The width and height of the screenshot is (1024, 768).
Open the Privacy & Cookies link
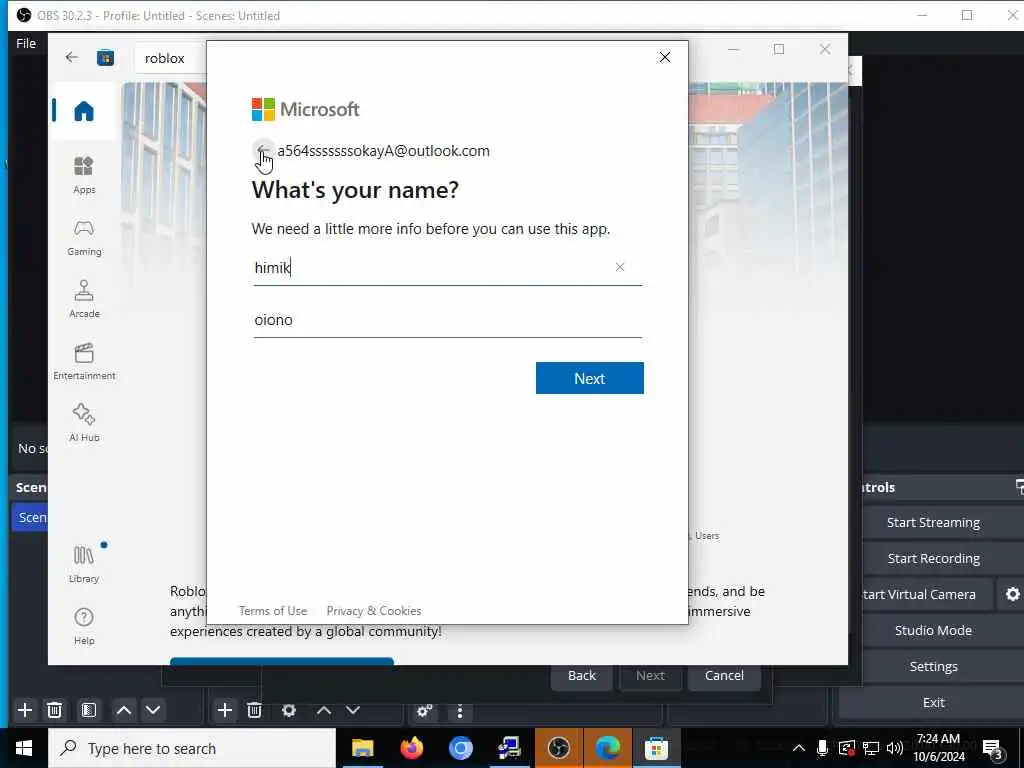tap(374, 611)
